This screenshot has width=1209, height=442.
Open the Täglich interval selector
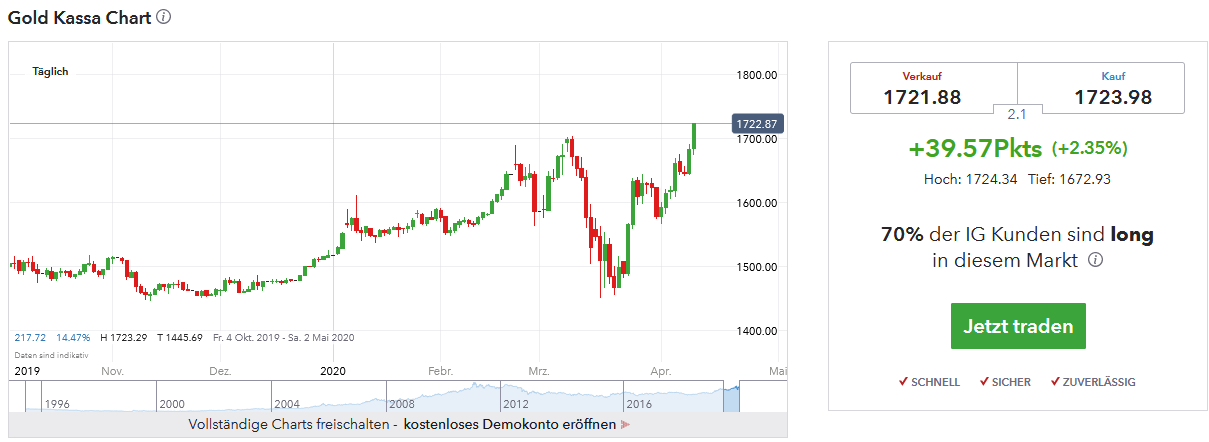point(50,72)
